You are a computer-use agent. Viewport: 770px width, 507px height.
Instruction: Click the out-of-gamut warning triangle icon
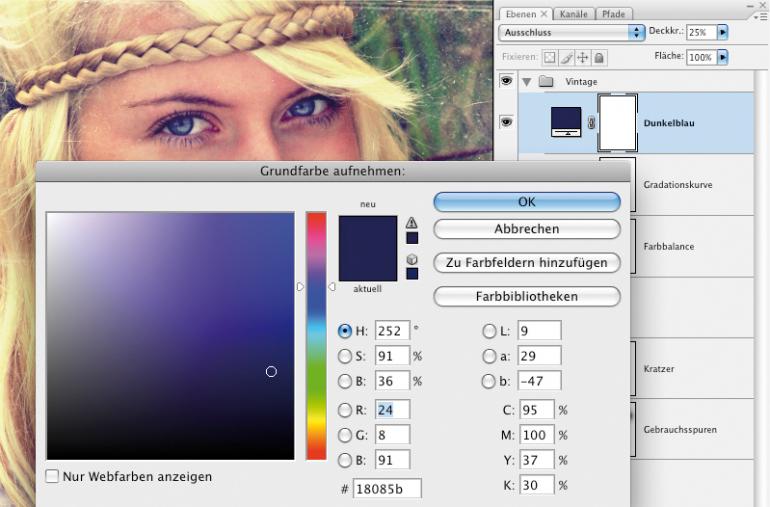tap(412, 223)
